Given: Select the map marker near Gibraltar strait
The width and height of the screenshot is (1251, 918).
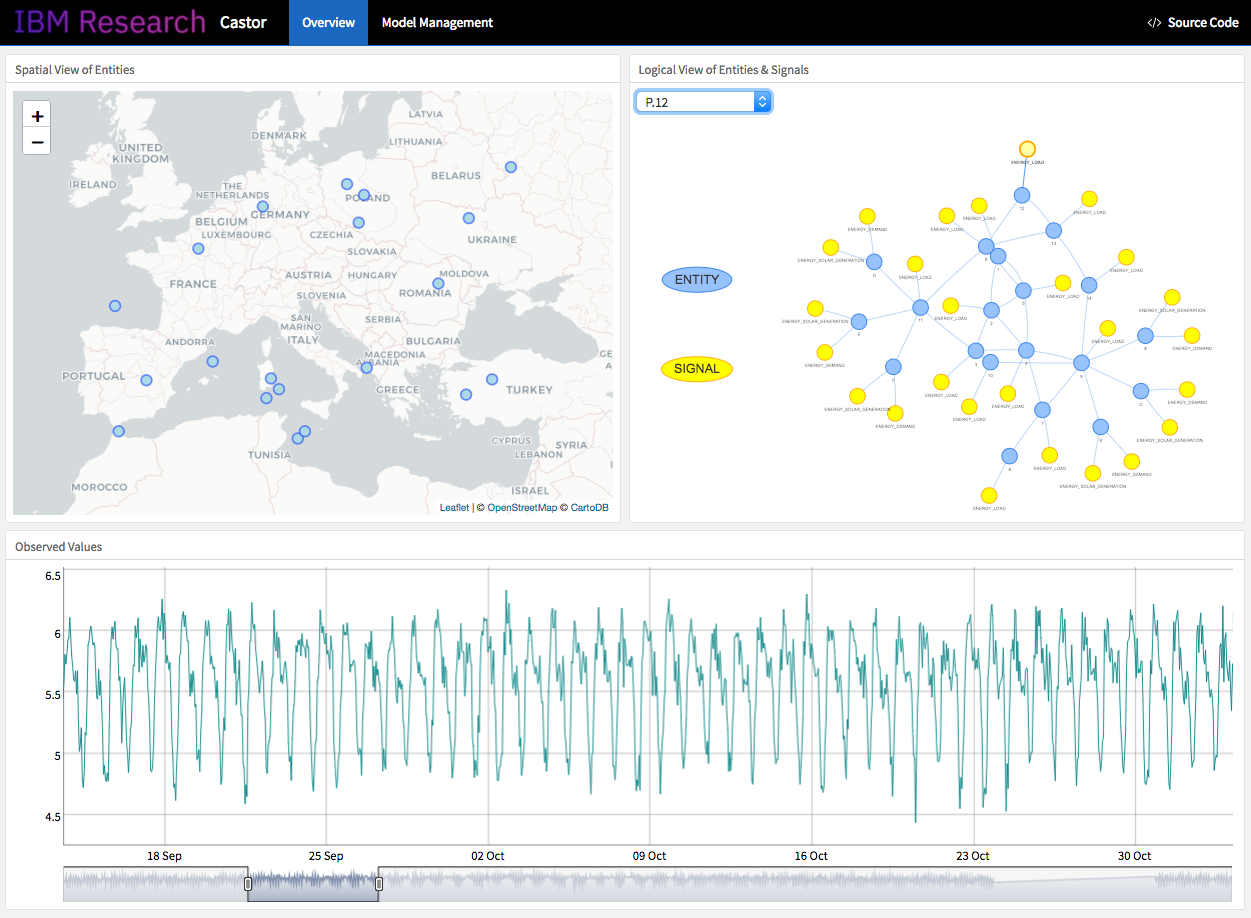Looking at the screenshot, I should 119,431.
